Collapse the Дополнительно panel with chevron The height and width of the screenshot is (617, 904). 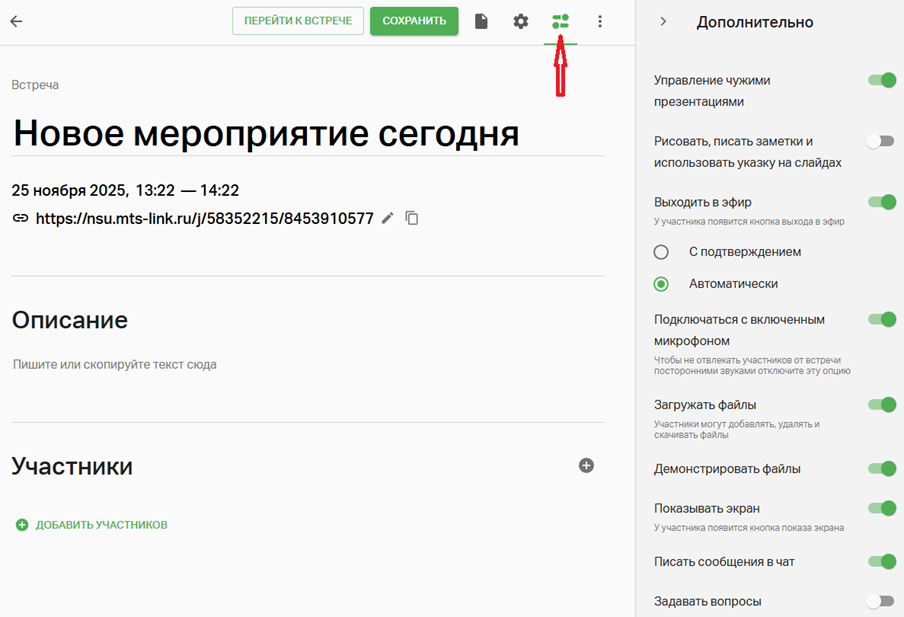pos(663,22)
